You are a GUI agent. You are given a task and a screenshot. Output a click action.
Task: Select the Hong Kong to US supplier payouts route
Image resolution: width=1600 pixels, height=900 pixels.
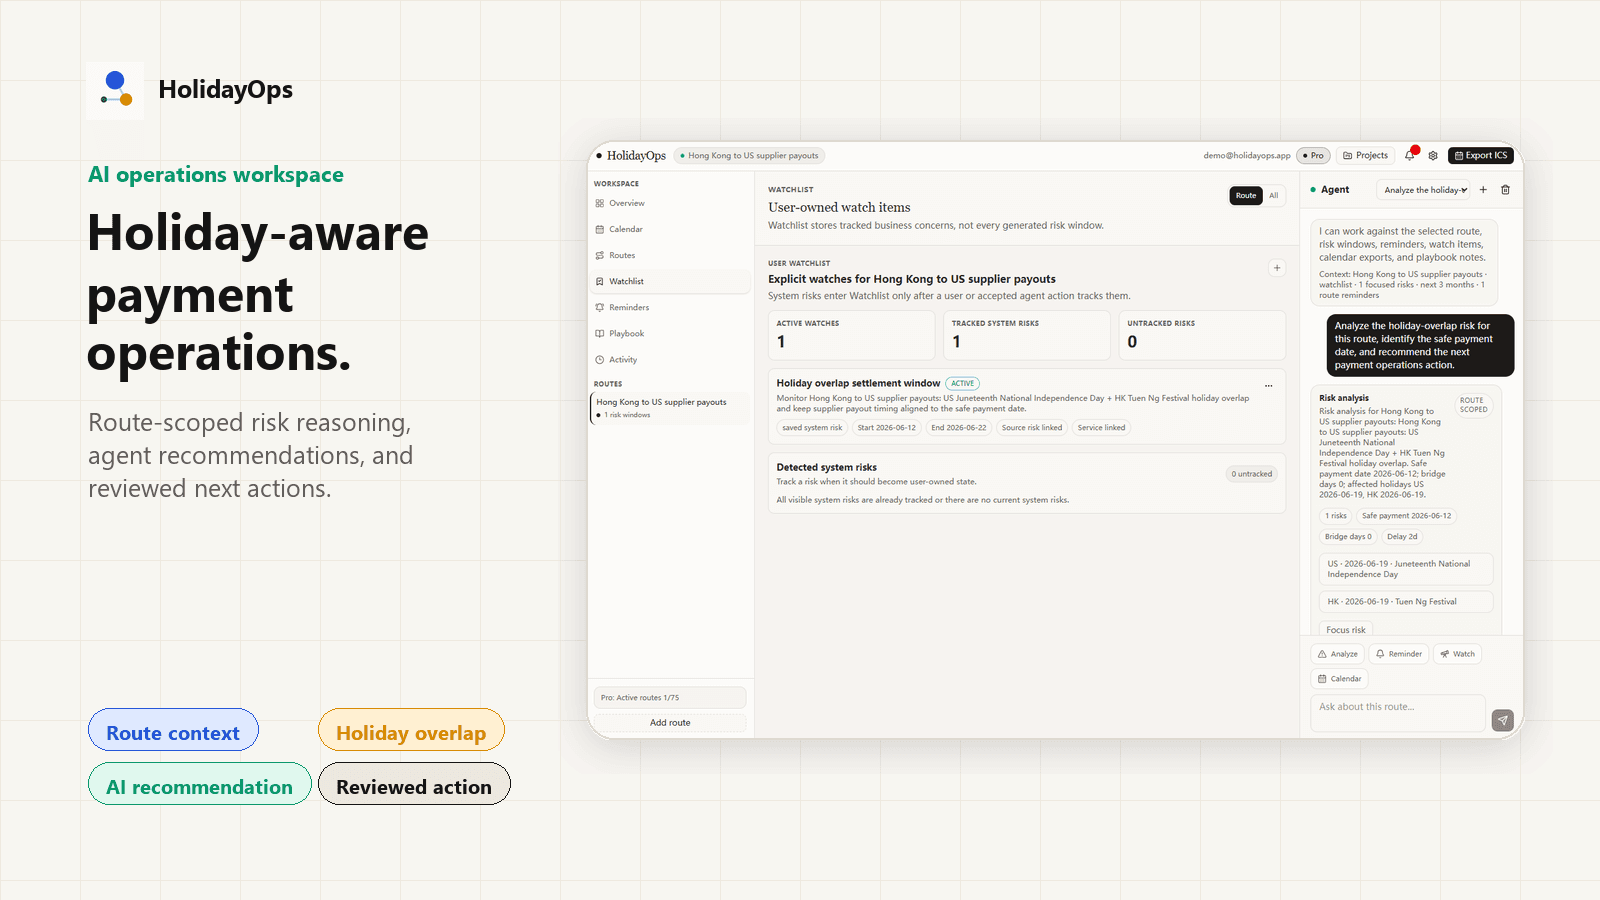[x=670, y=408]
